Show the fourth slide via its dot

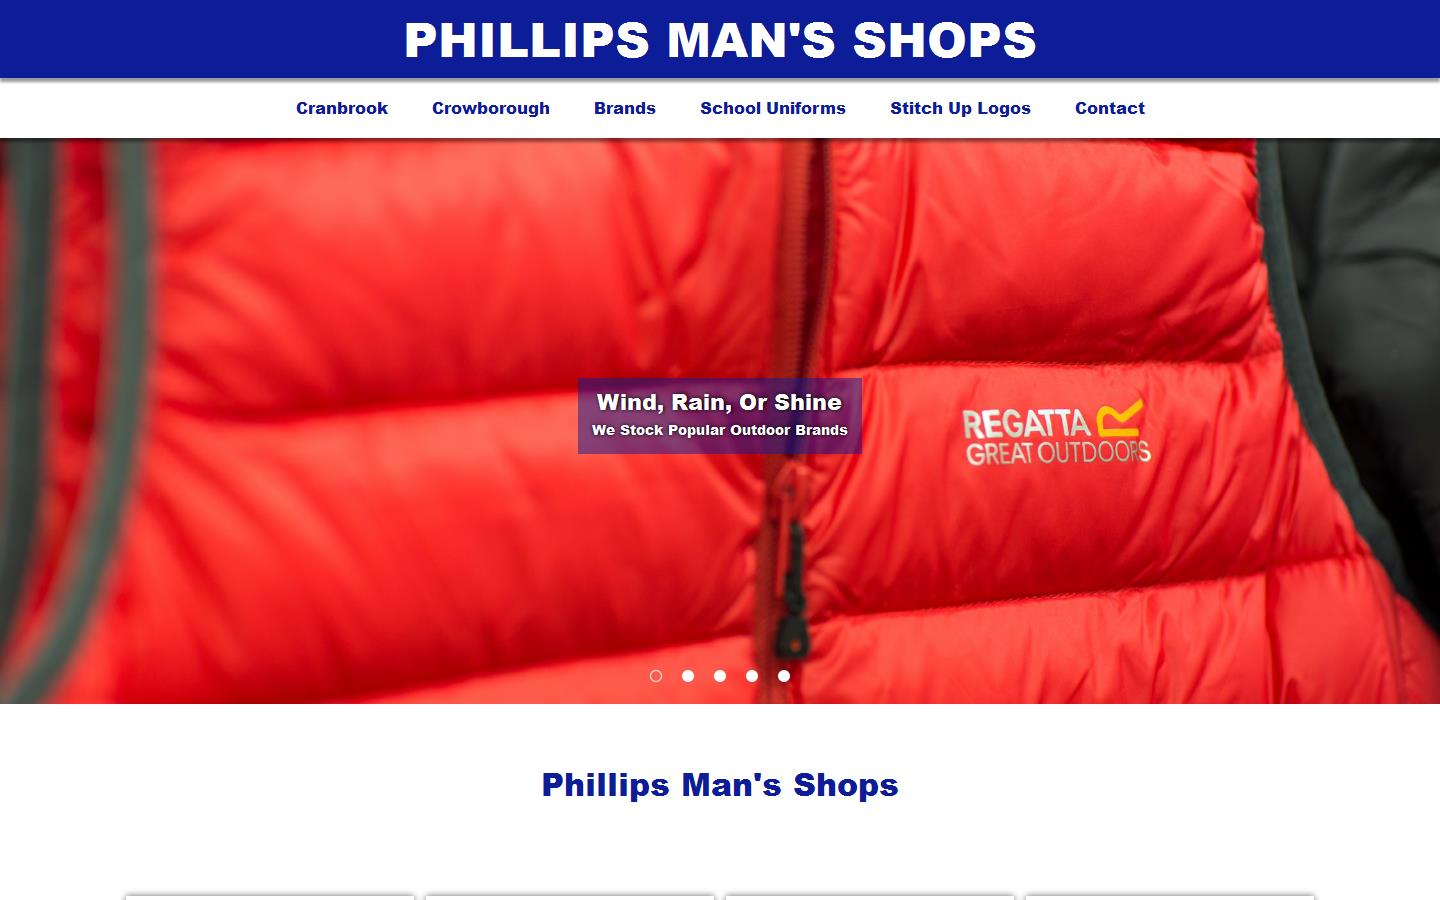tap(752, 676)
